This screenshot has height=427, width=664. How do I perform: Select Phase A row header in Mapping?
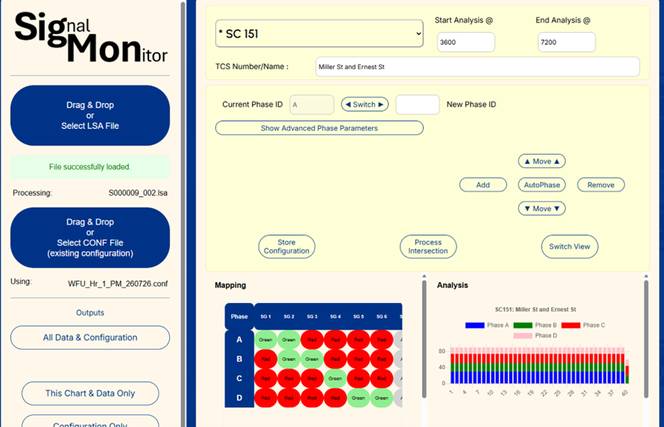pos(239,340)
